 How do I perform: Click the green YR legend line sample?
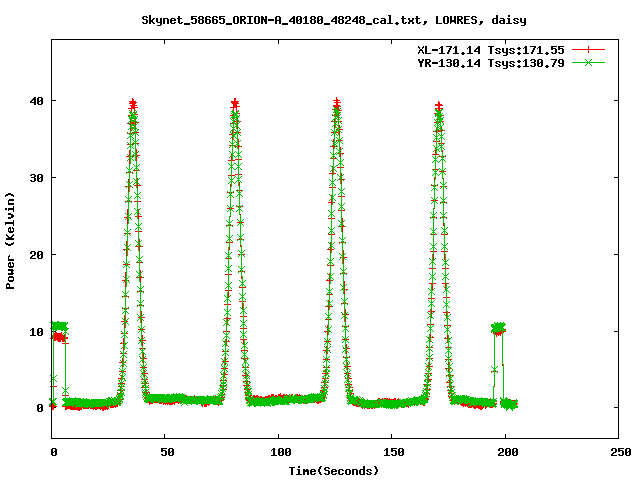tap(588, 63)
